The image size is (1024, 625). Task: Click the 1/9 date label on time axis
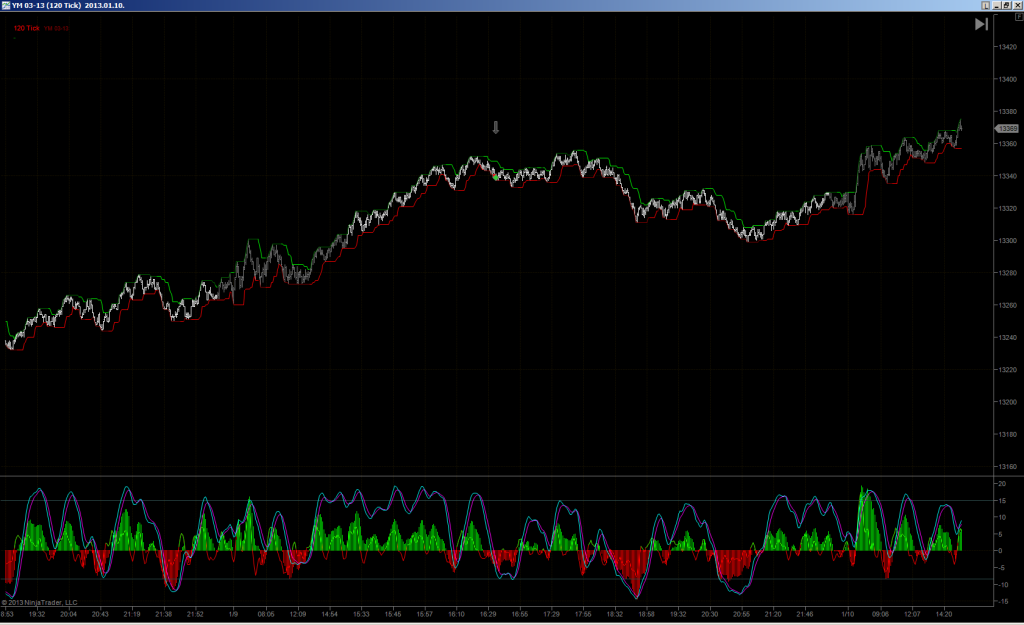pyautogui.click(x=233, y=614)
